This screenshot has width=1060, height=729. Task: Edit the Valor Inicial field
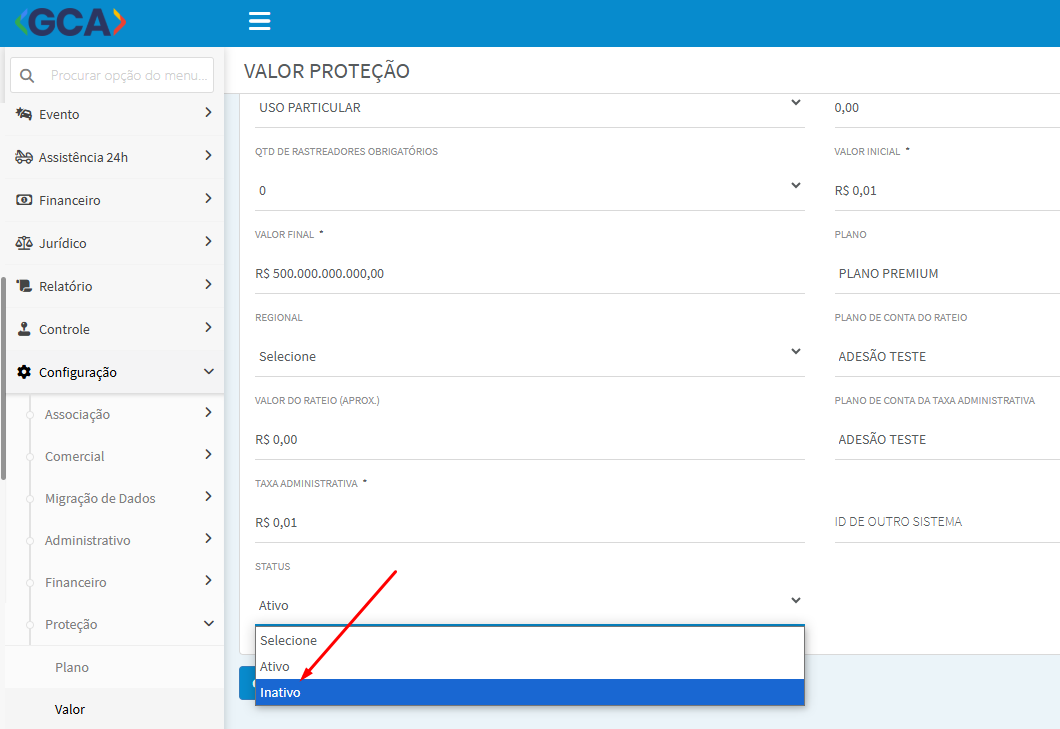tap(946, 191)
